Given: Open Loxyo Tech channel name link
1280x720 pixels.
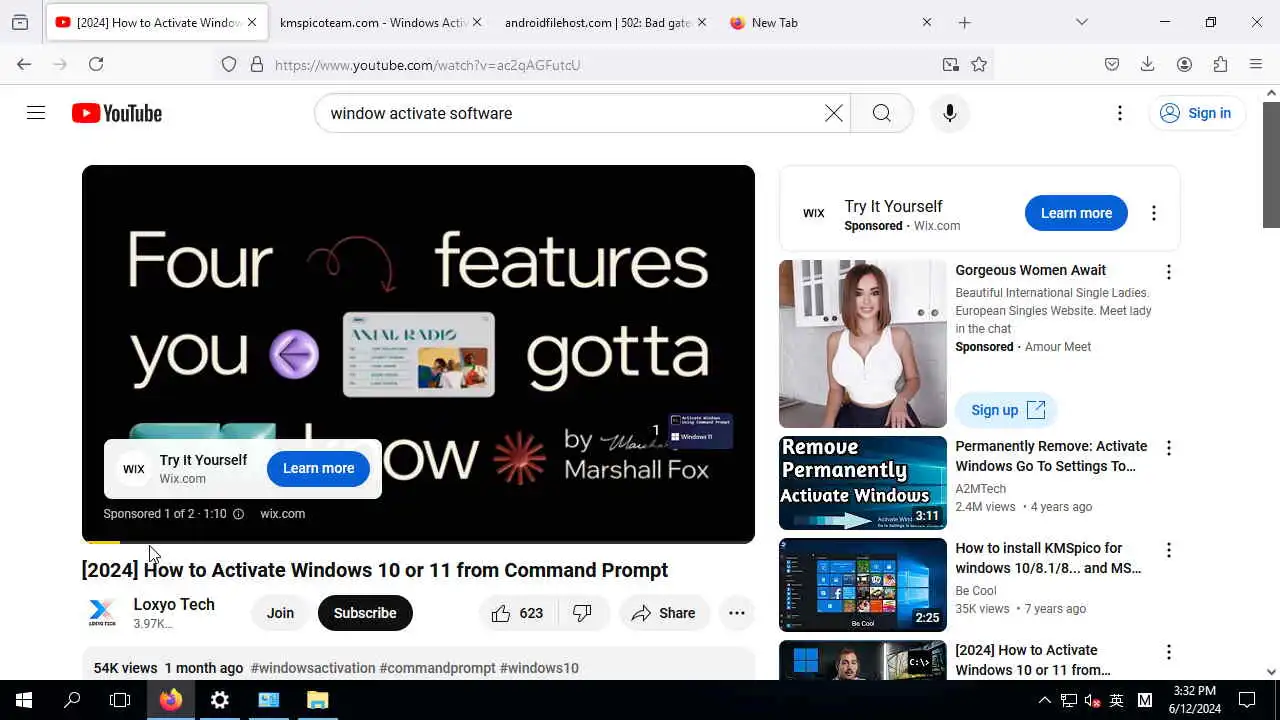Looking at the screenshot, I should point(174,605).
